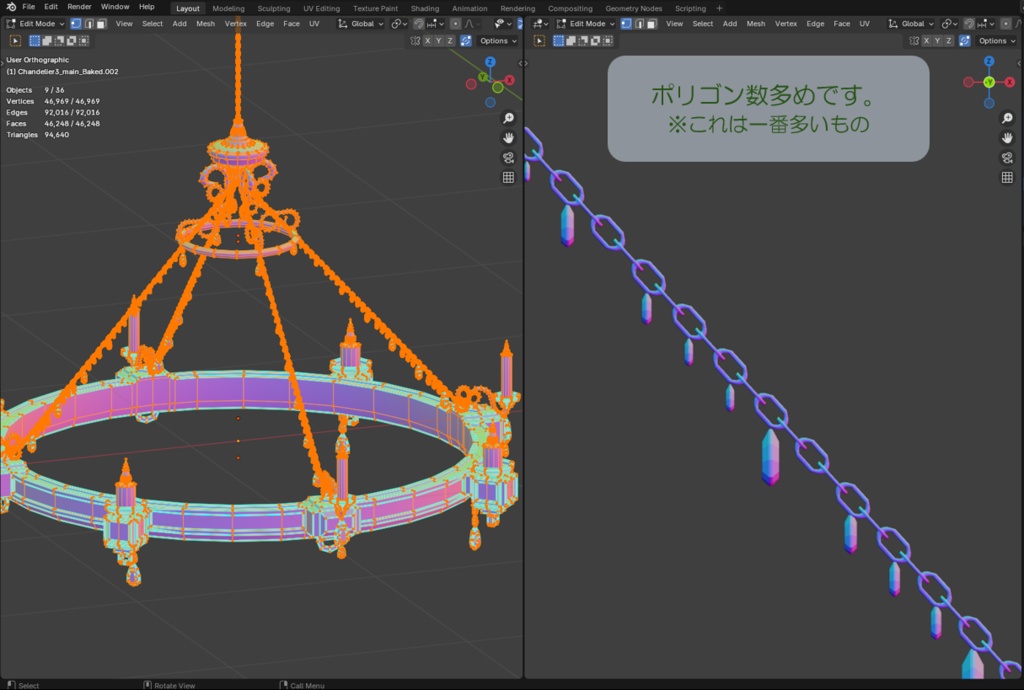Image resolution: width=1024 pixels, height=690 pixels.
Task: Open the Render menu
Action: pyautogui.click(x=80, y=7)
